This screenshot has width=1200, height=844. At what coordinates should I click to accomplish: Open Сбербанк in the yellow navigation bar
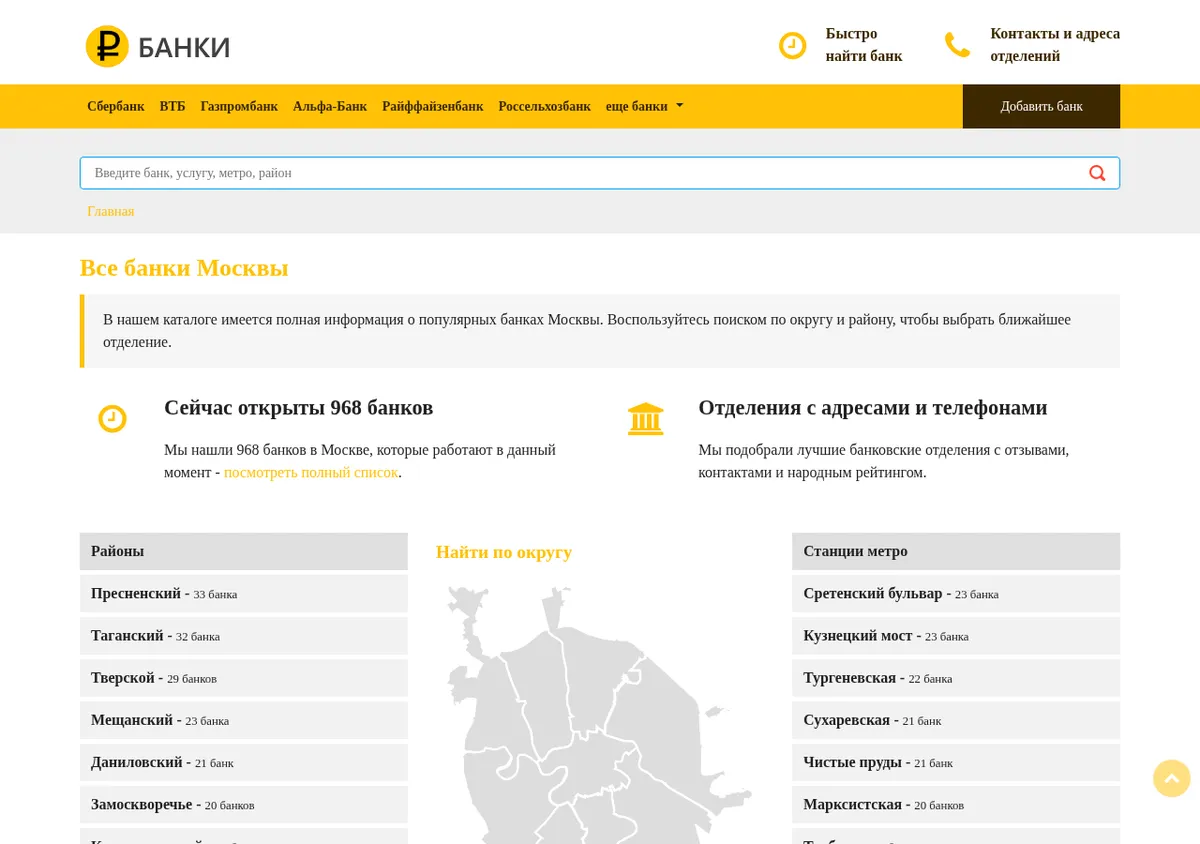pyautogui.click(x=116, y=106)
